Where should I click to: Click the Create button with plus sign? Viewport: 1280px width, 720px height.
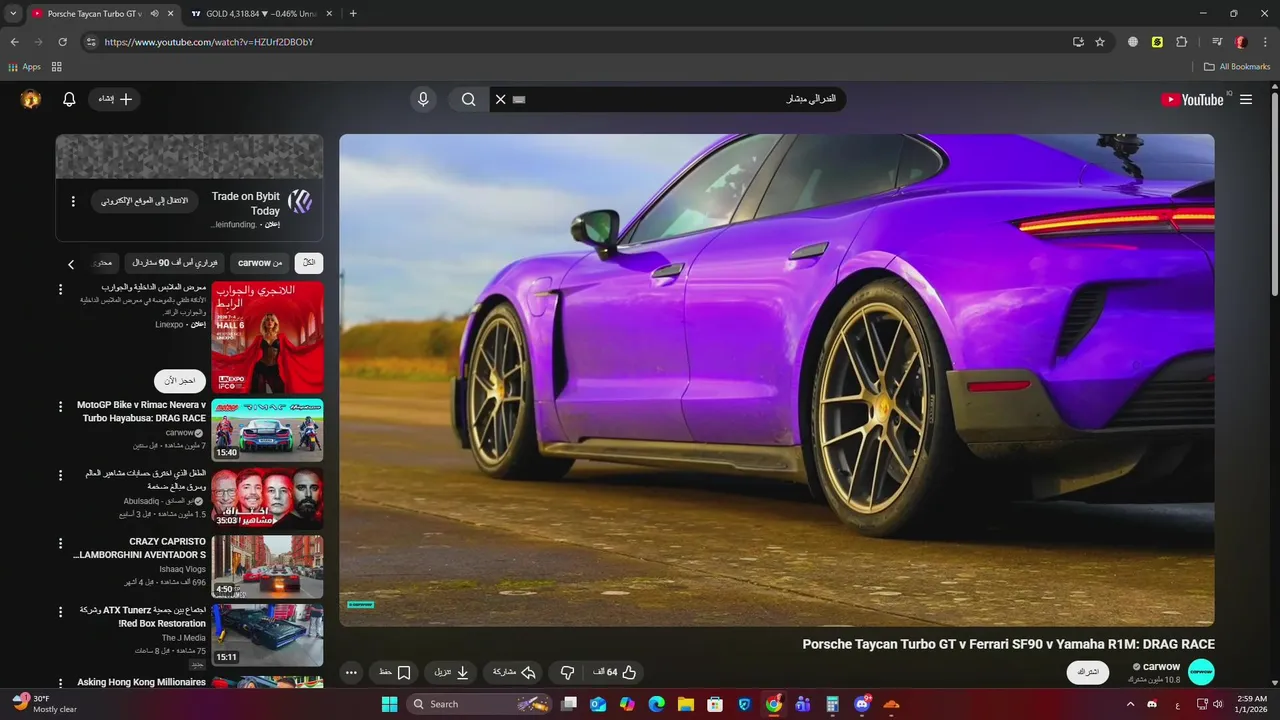pos(114,99)
